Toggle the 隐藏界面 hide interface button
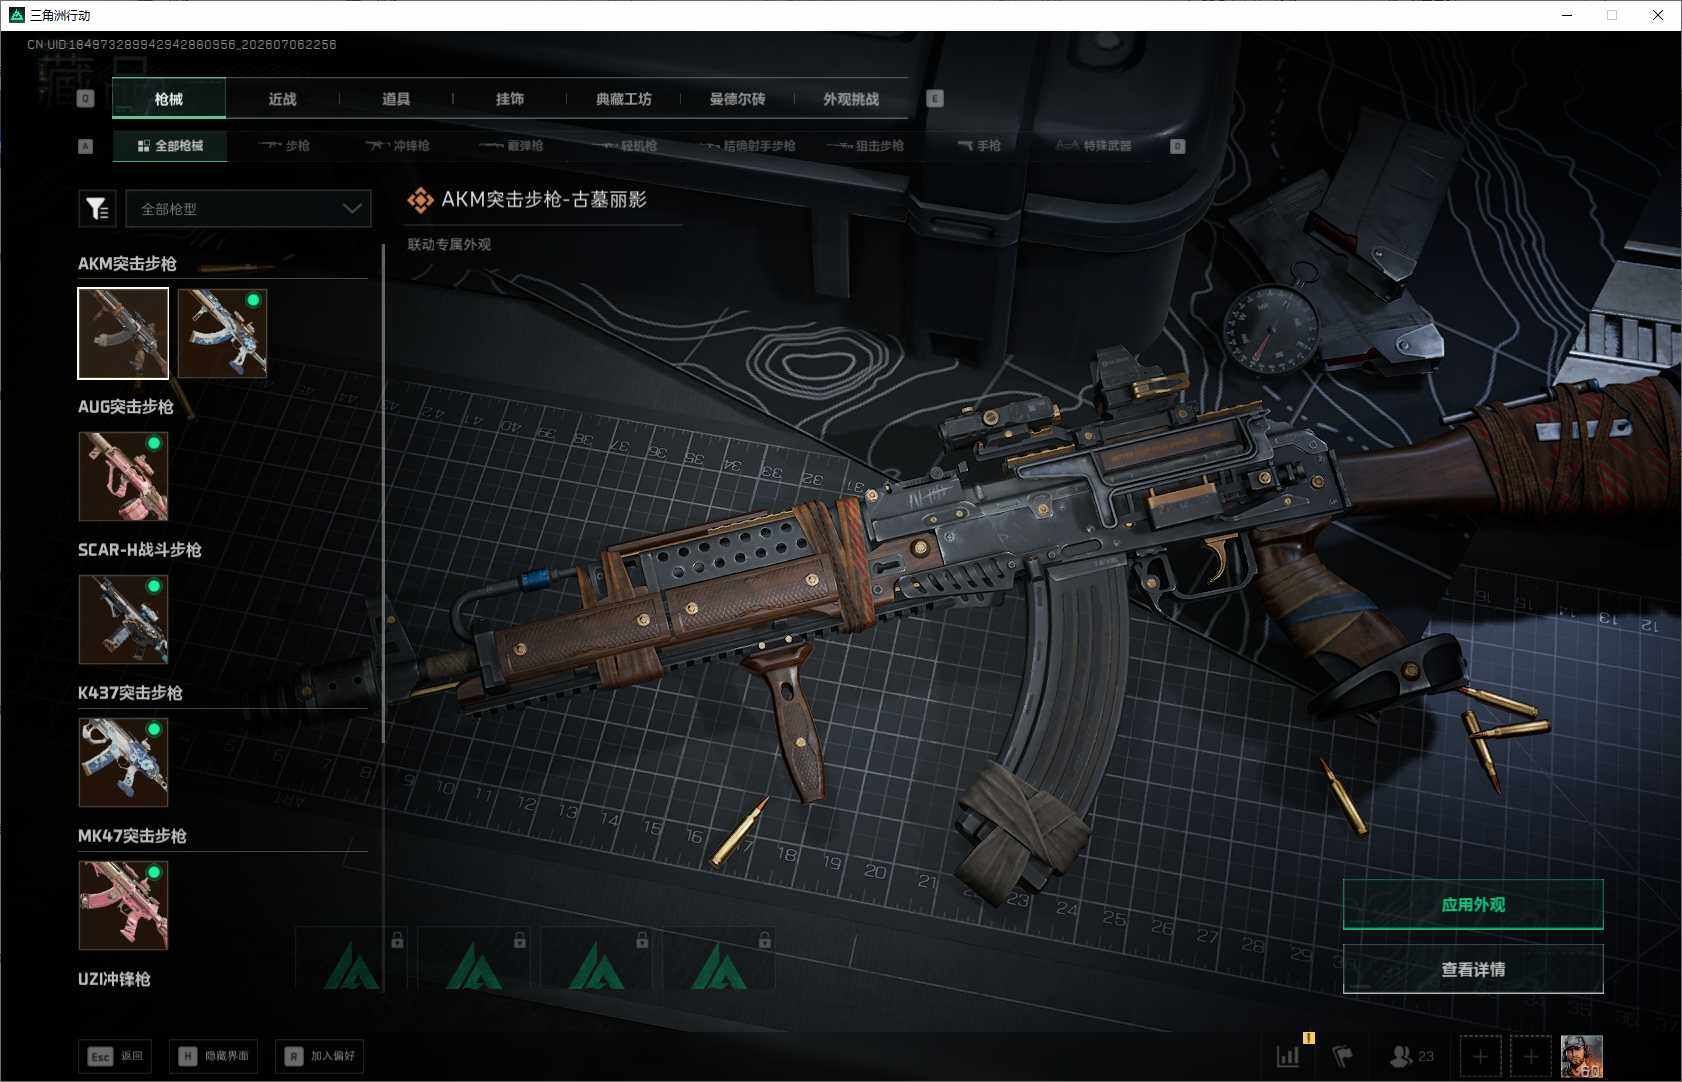 (x=214, y=1056)
